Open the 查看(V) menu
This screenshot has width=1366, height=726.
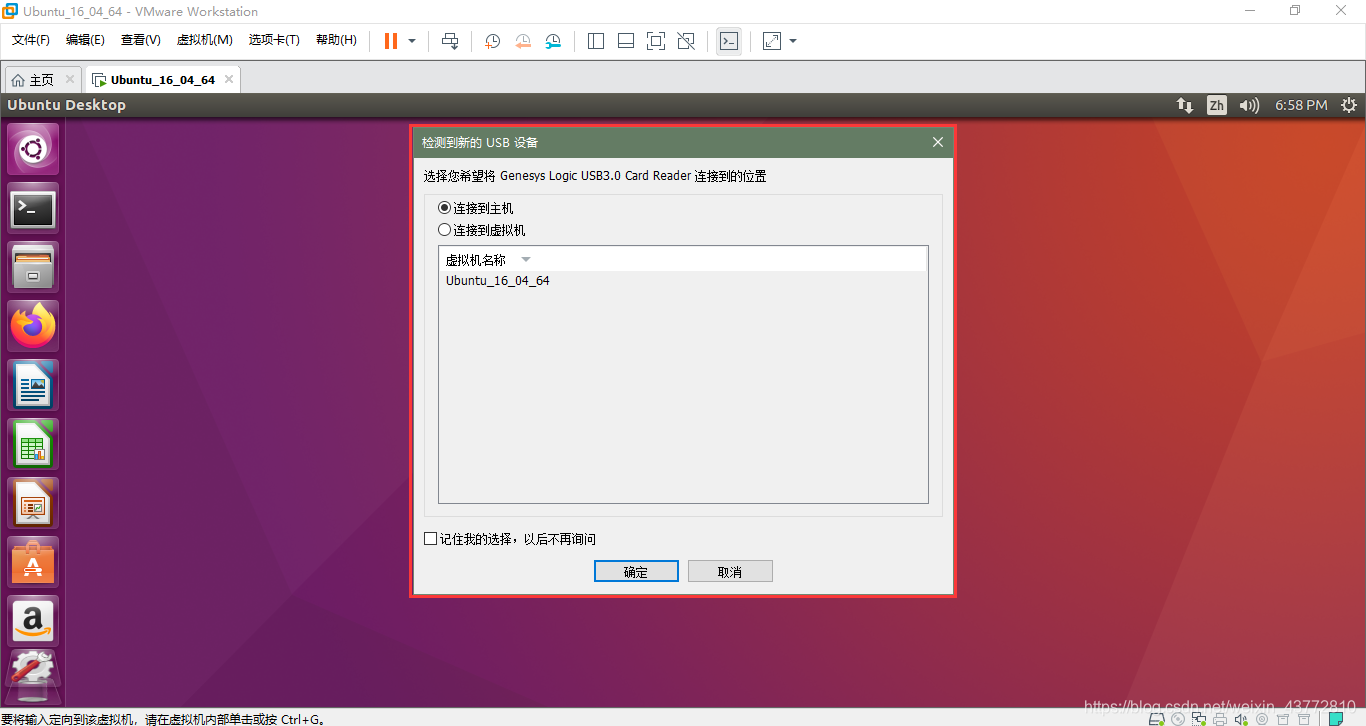click(141, 40)
